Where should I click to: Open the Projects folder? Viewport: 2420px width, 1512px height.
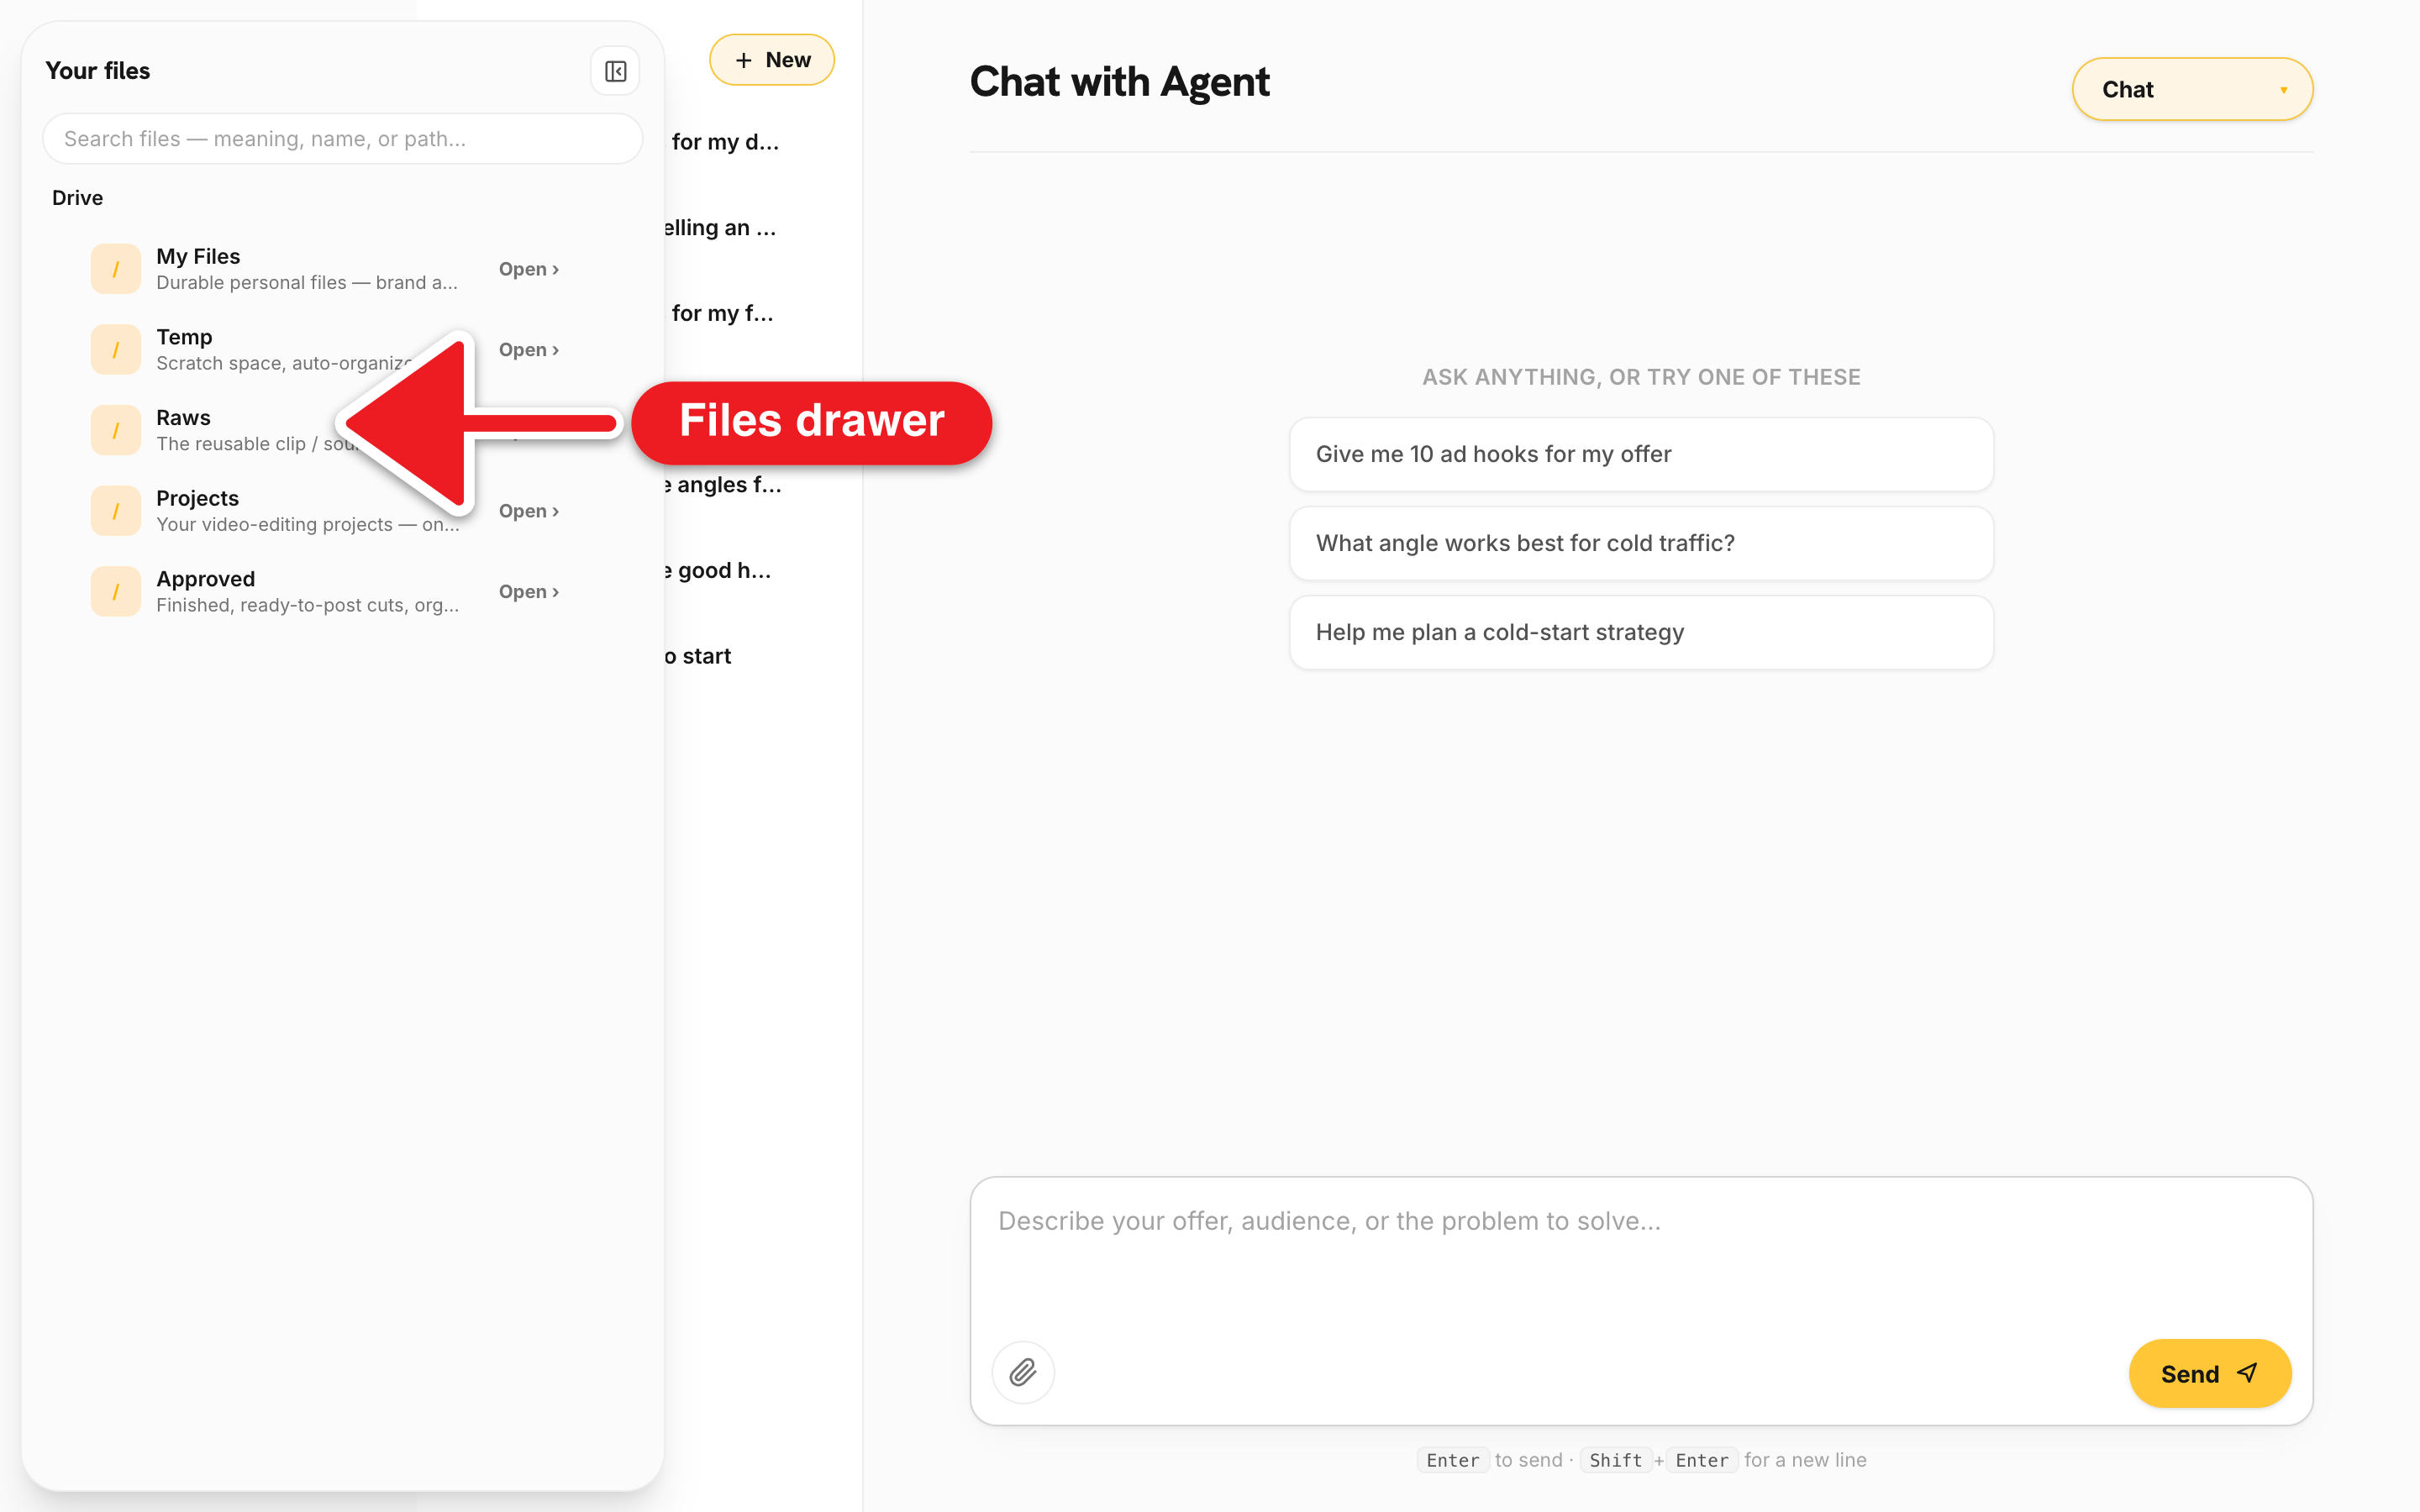pos(529,511)
